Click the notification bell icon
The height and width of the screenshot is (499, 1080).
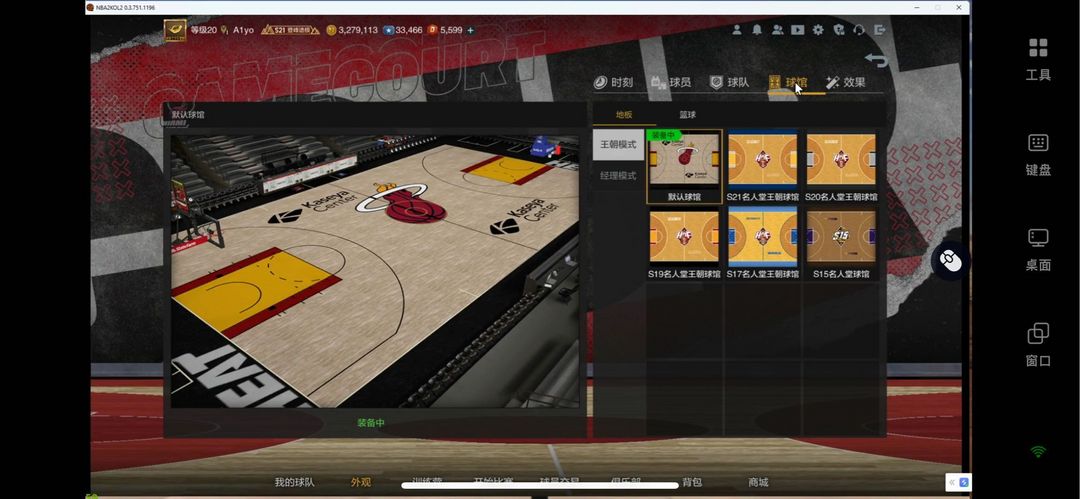(x=758, y=30)
